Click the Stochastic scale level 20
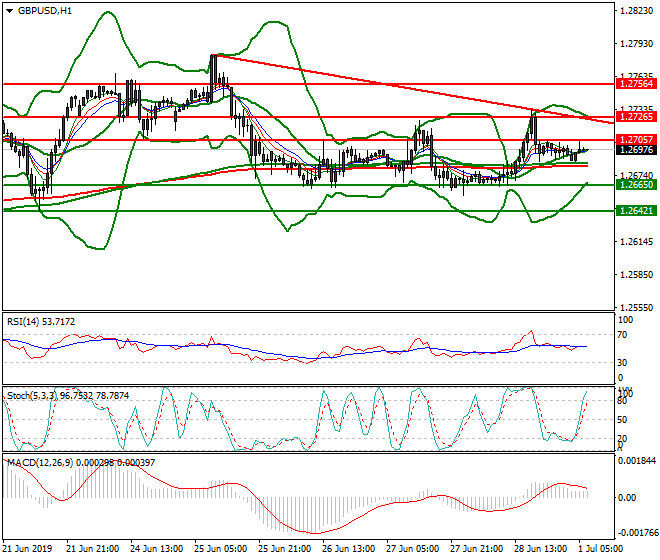This screenshot has height=560, width=660. 622,439
